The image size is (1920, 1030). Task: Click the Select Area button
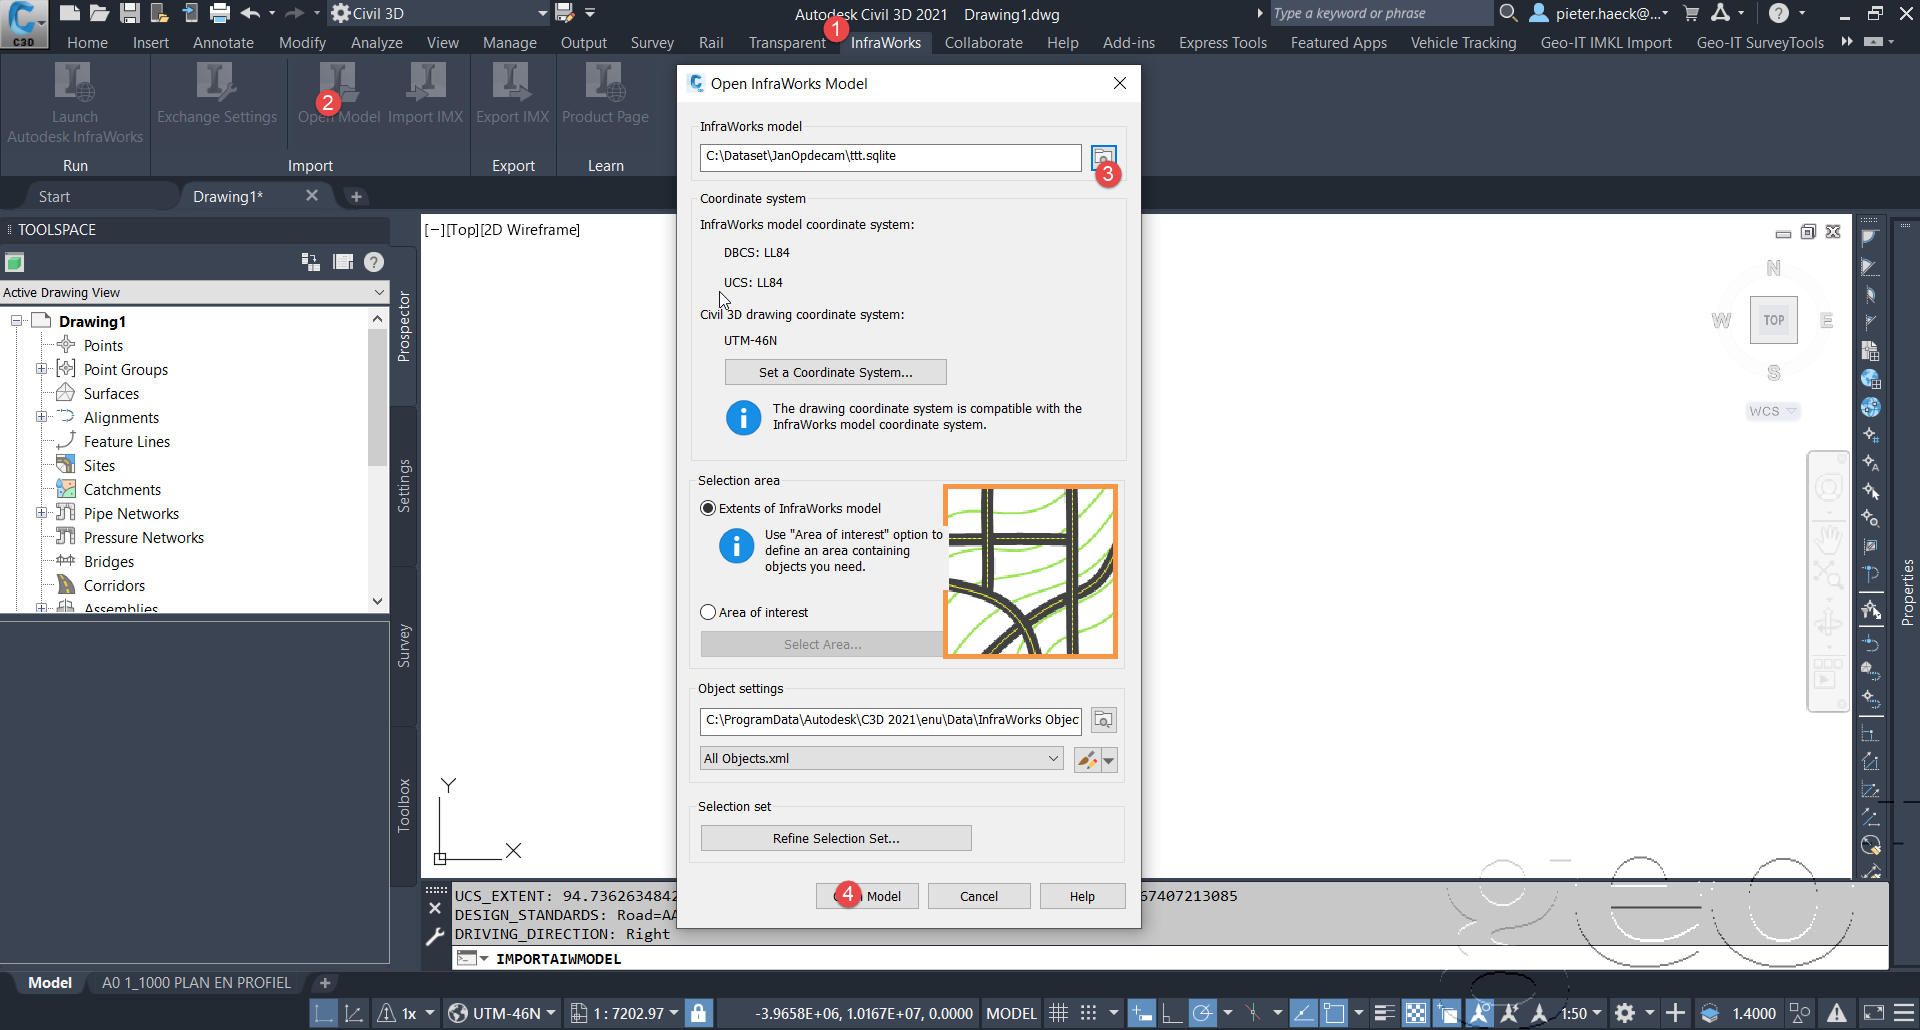[x=822, y=644]
